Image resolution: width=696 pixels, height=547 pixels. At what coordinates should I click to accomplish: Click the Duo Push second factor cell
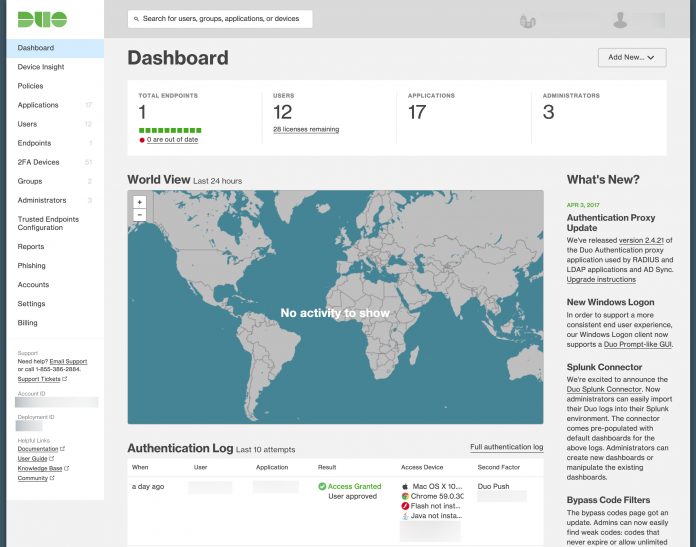pos(493,486)
